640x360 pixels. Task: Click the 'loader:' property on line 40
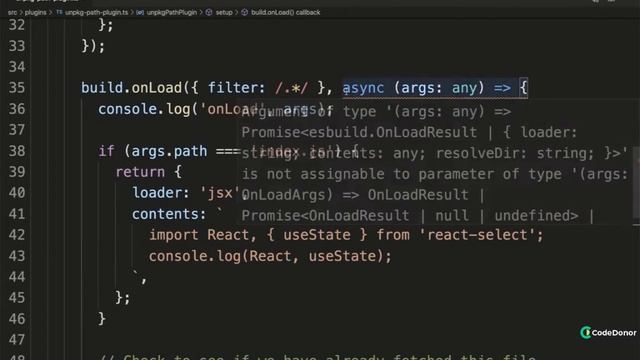pyautogui.click(x=161, y=193)
